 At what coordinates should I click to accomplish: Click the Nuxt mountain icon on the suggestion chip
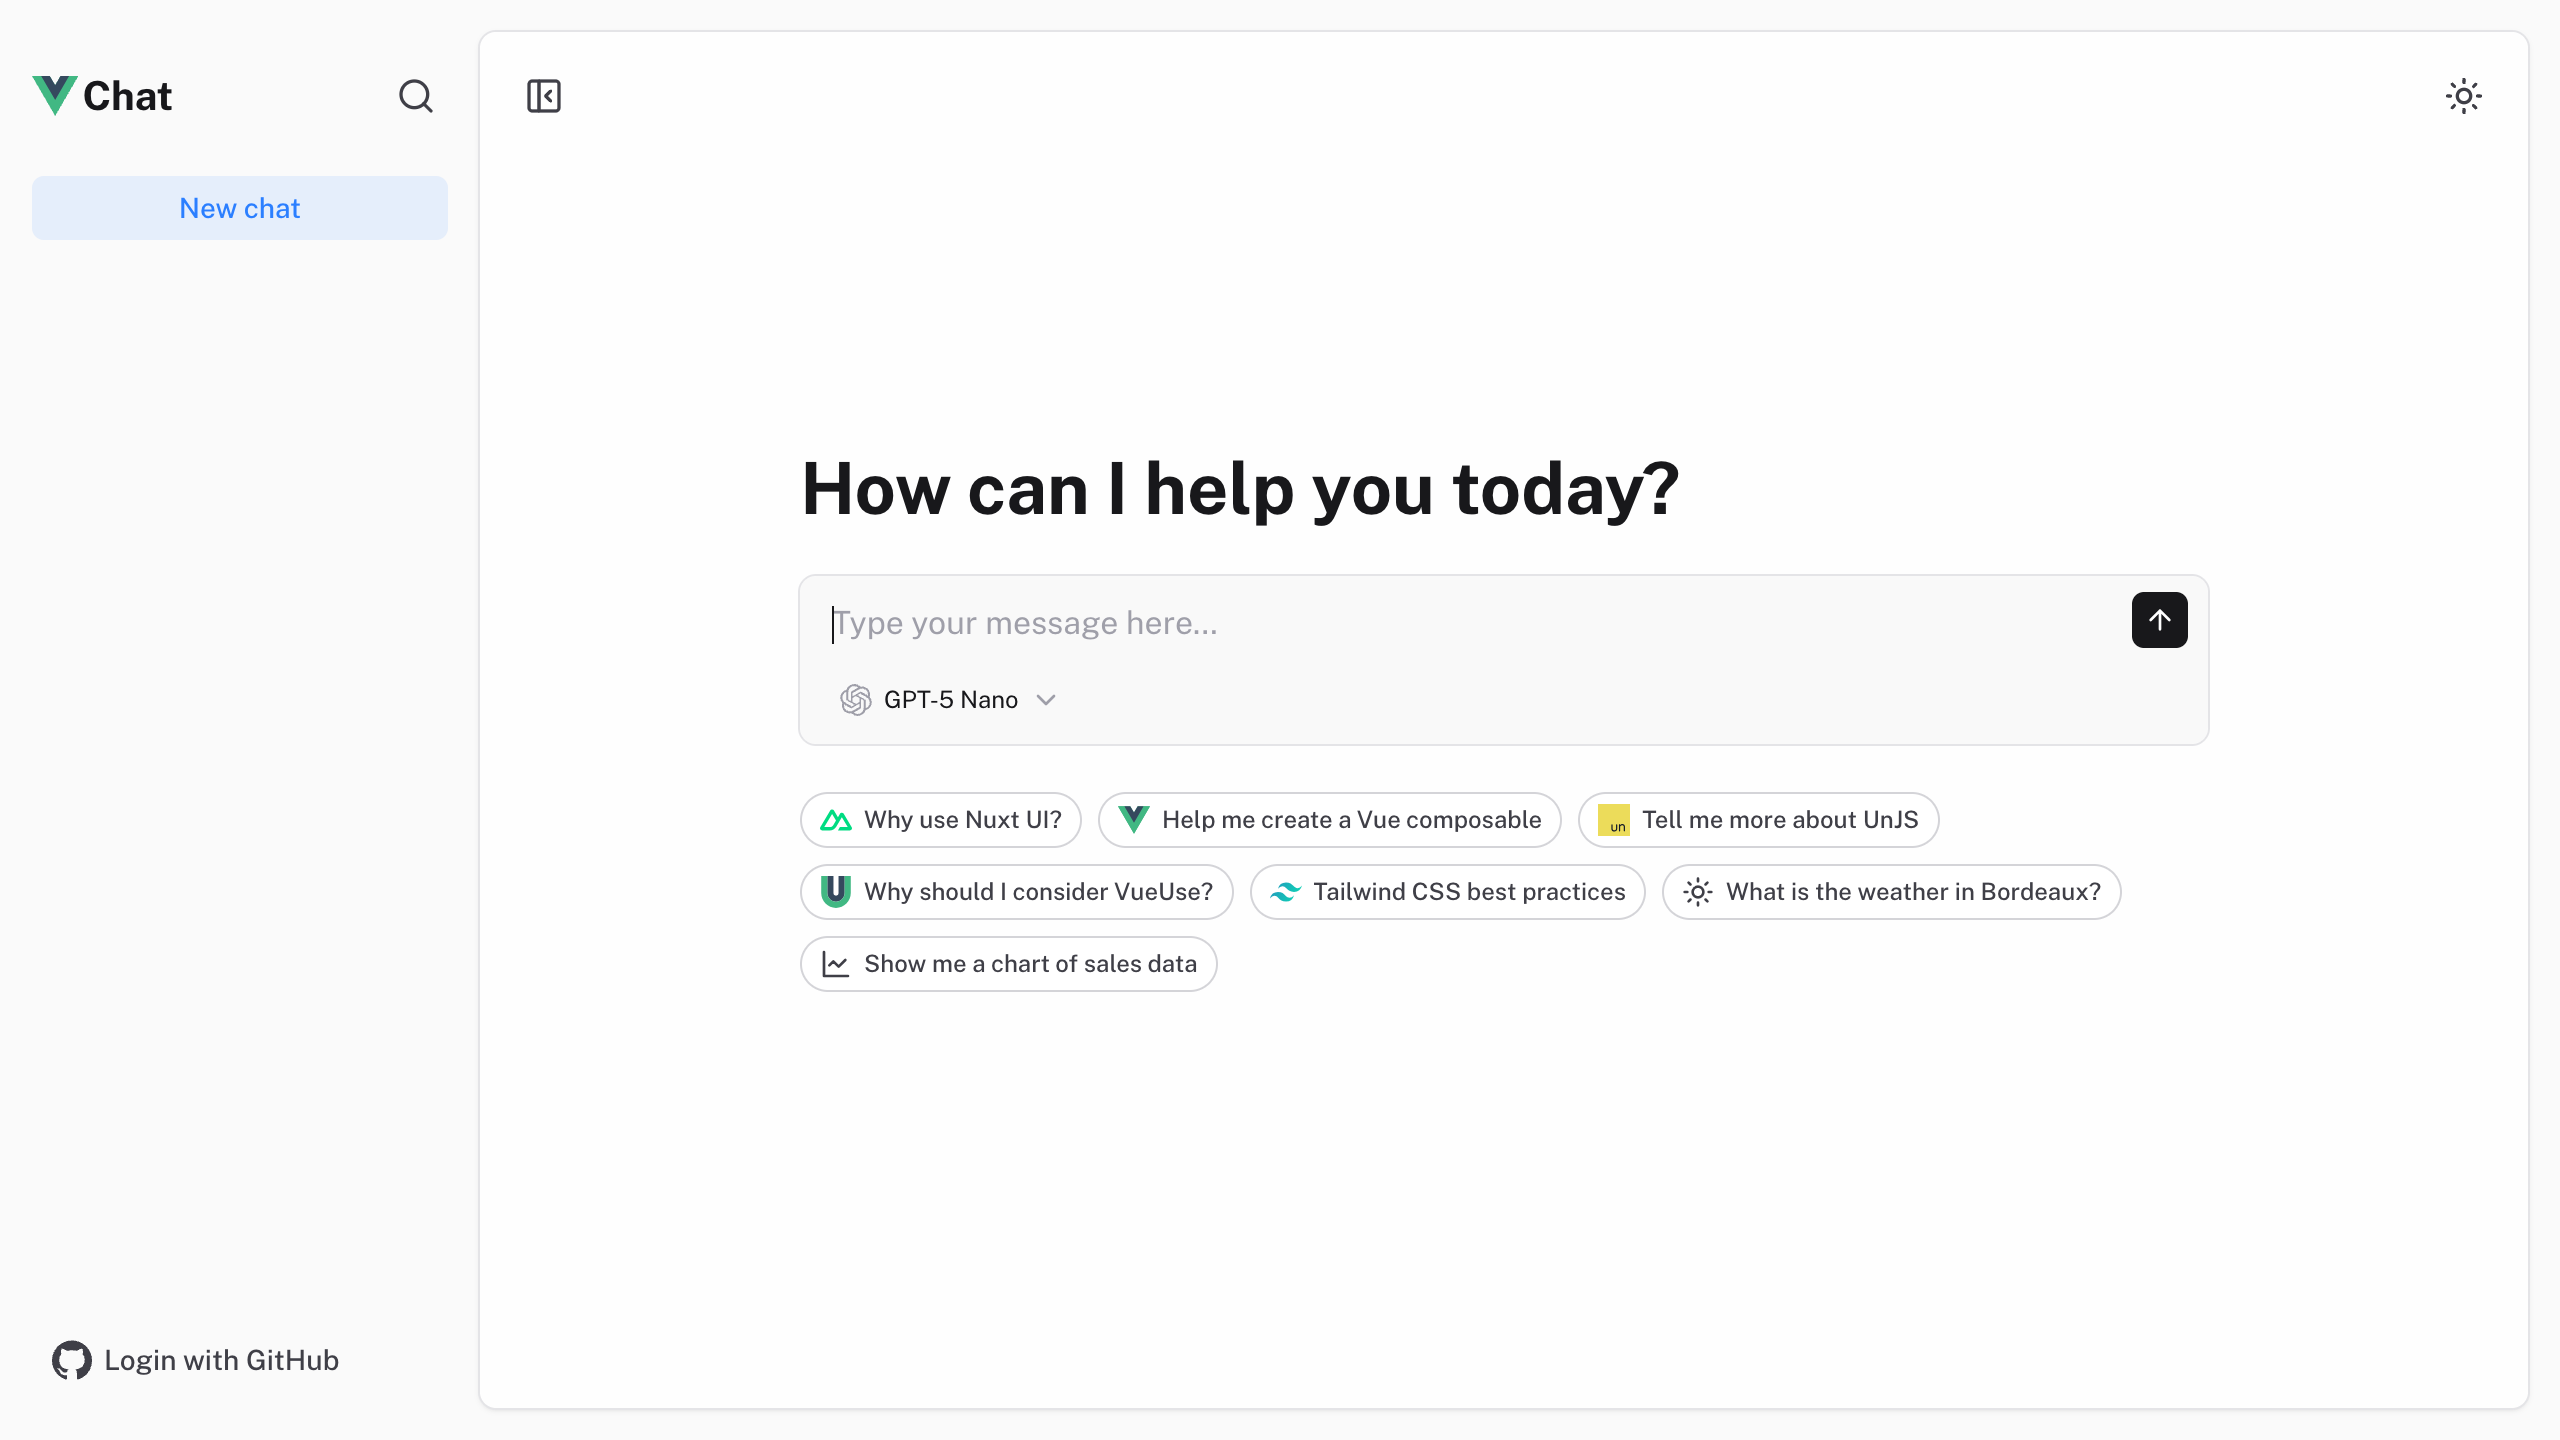click(836, 819)
